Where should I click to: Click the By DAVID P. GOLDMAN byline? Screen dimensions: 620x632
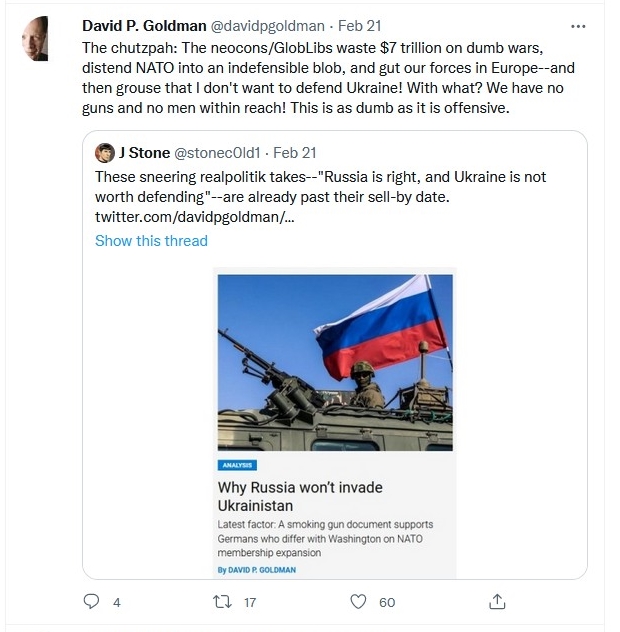coord(256,570)
